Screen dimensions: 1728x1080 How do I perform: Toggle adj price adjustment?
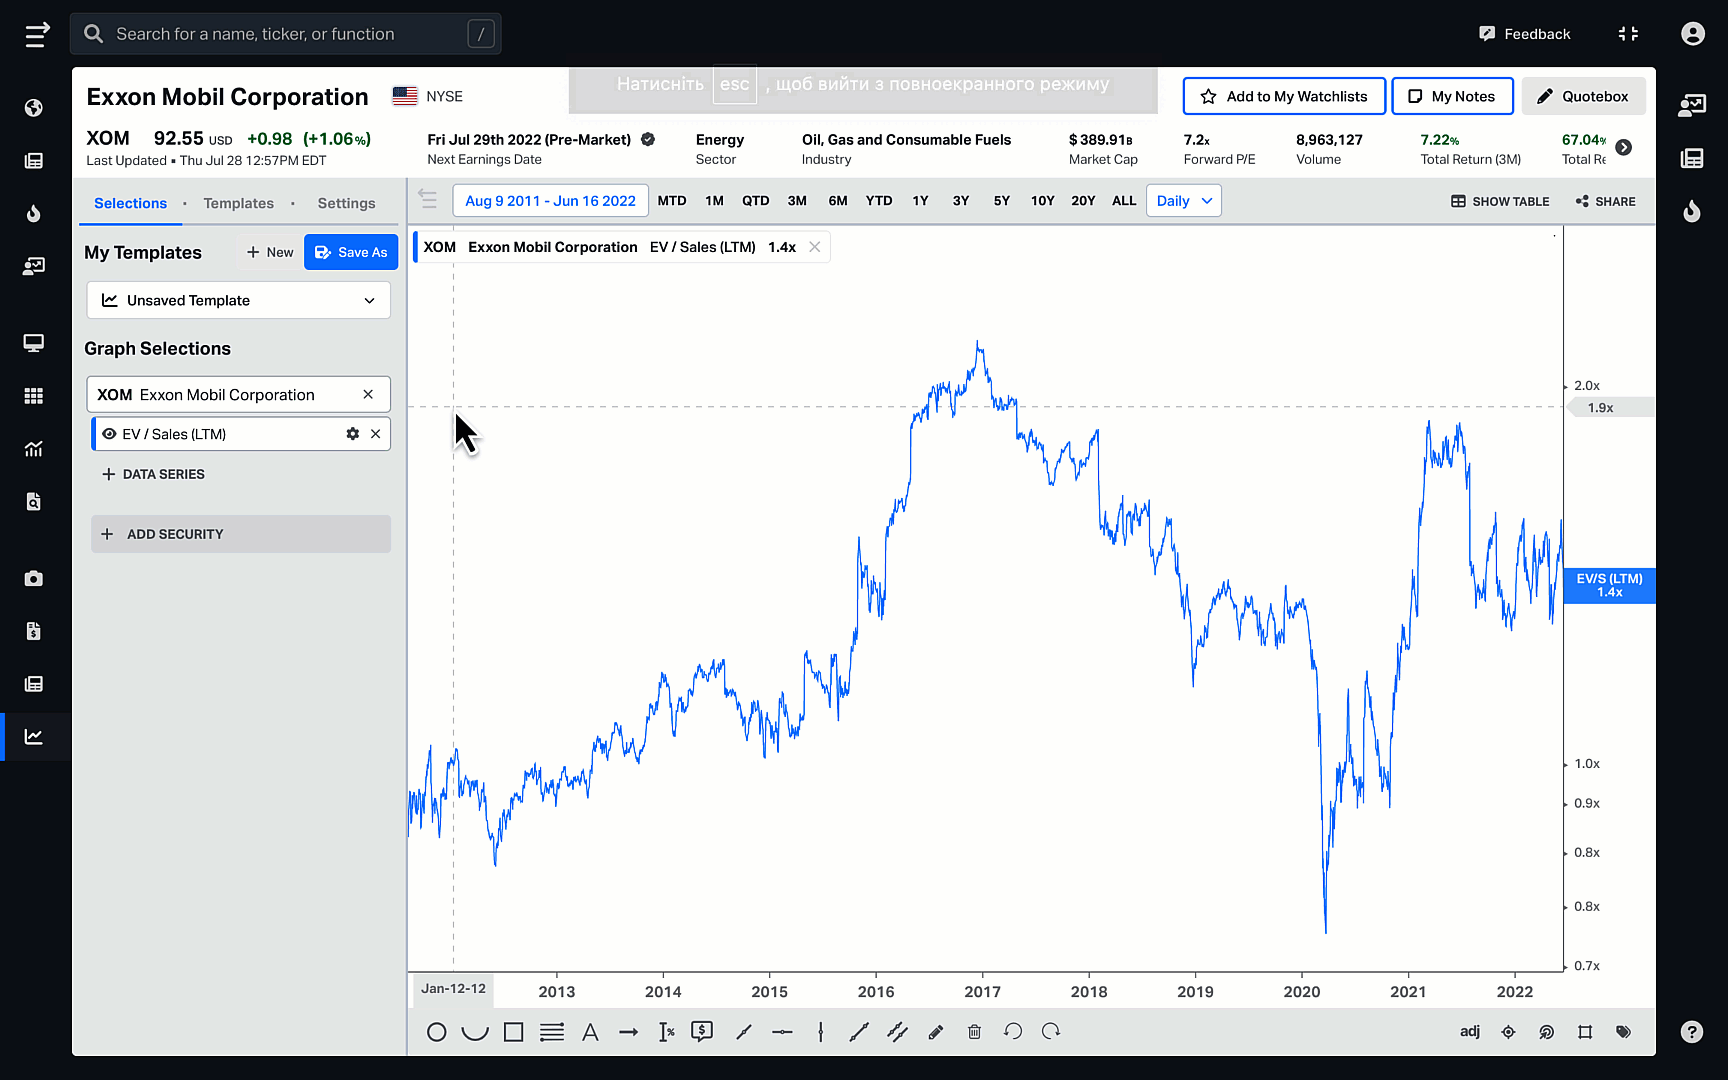[x=1469, y=1031]
